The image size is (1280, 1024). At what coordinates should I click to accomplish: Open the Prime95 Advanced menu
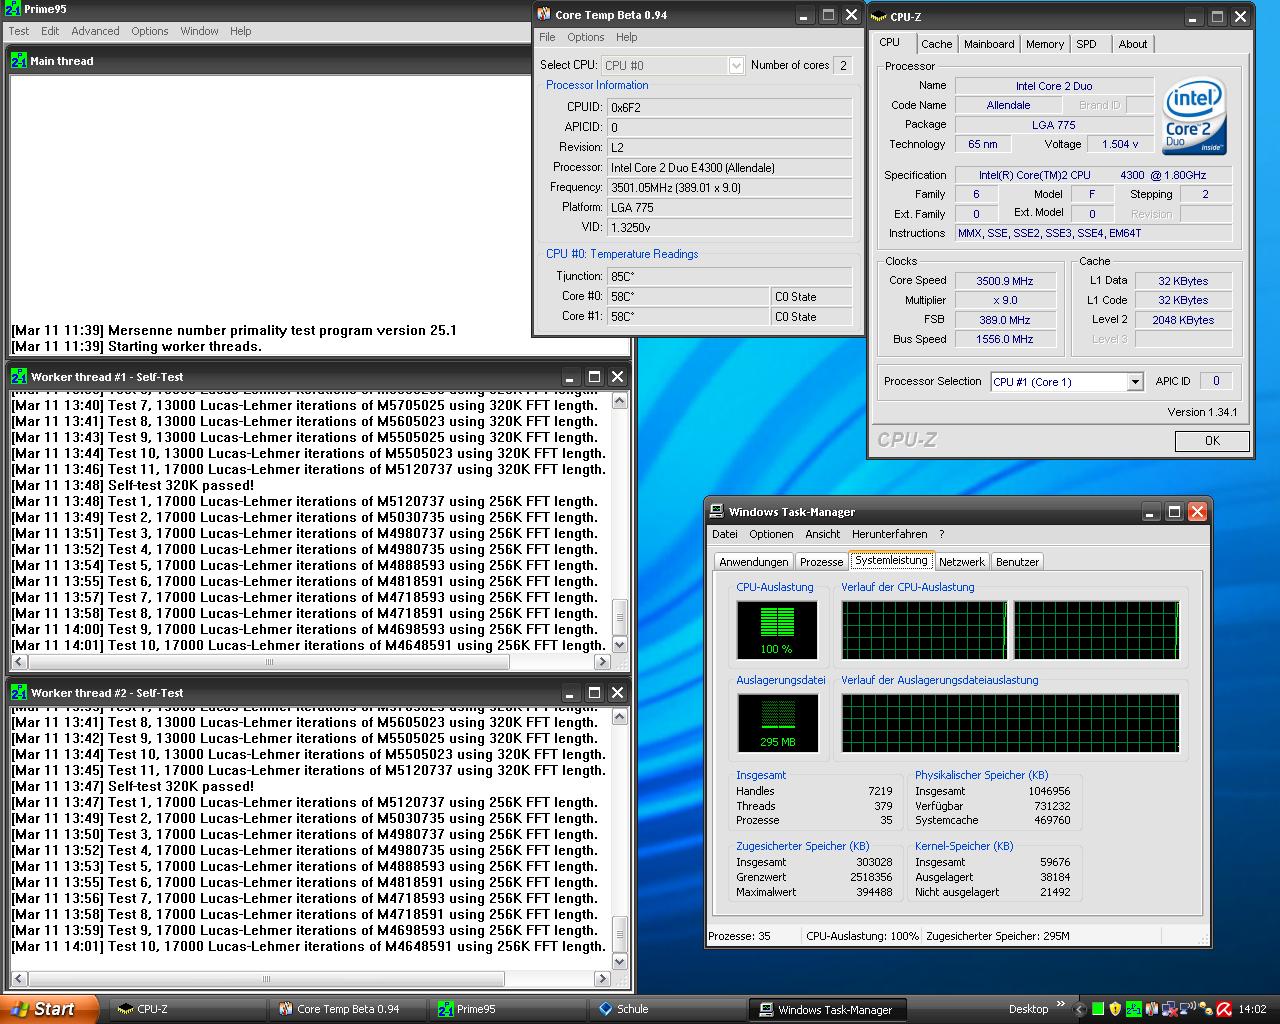(95, 31)
